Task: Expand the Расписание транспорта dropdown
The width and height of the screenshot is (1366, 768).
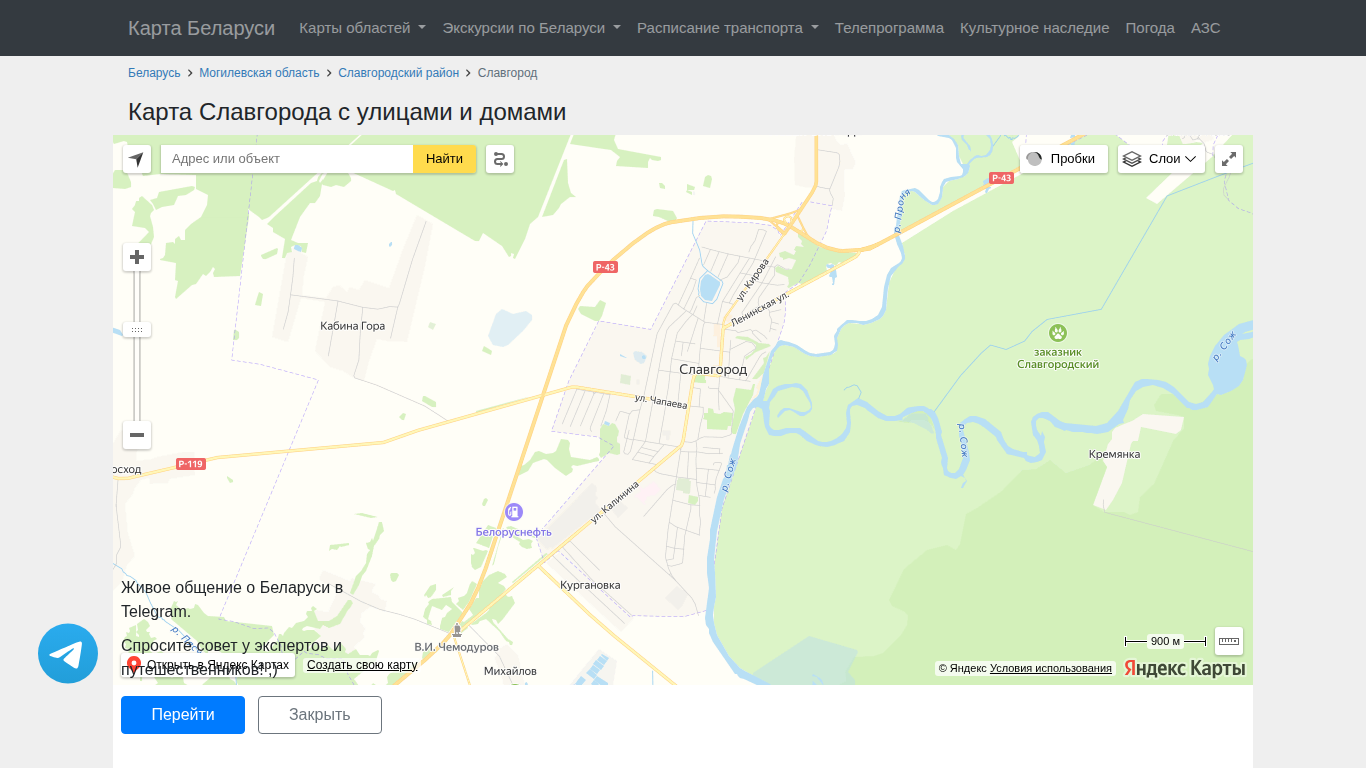Action: point(728,28)
